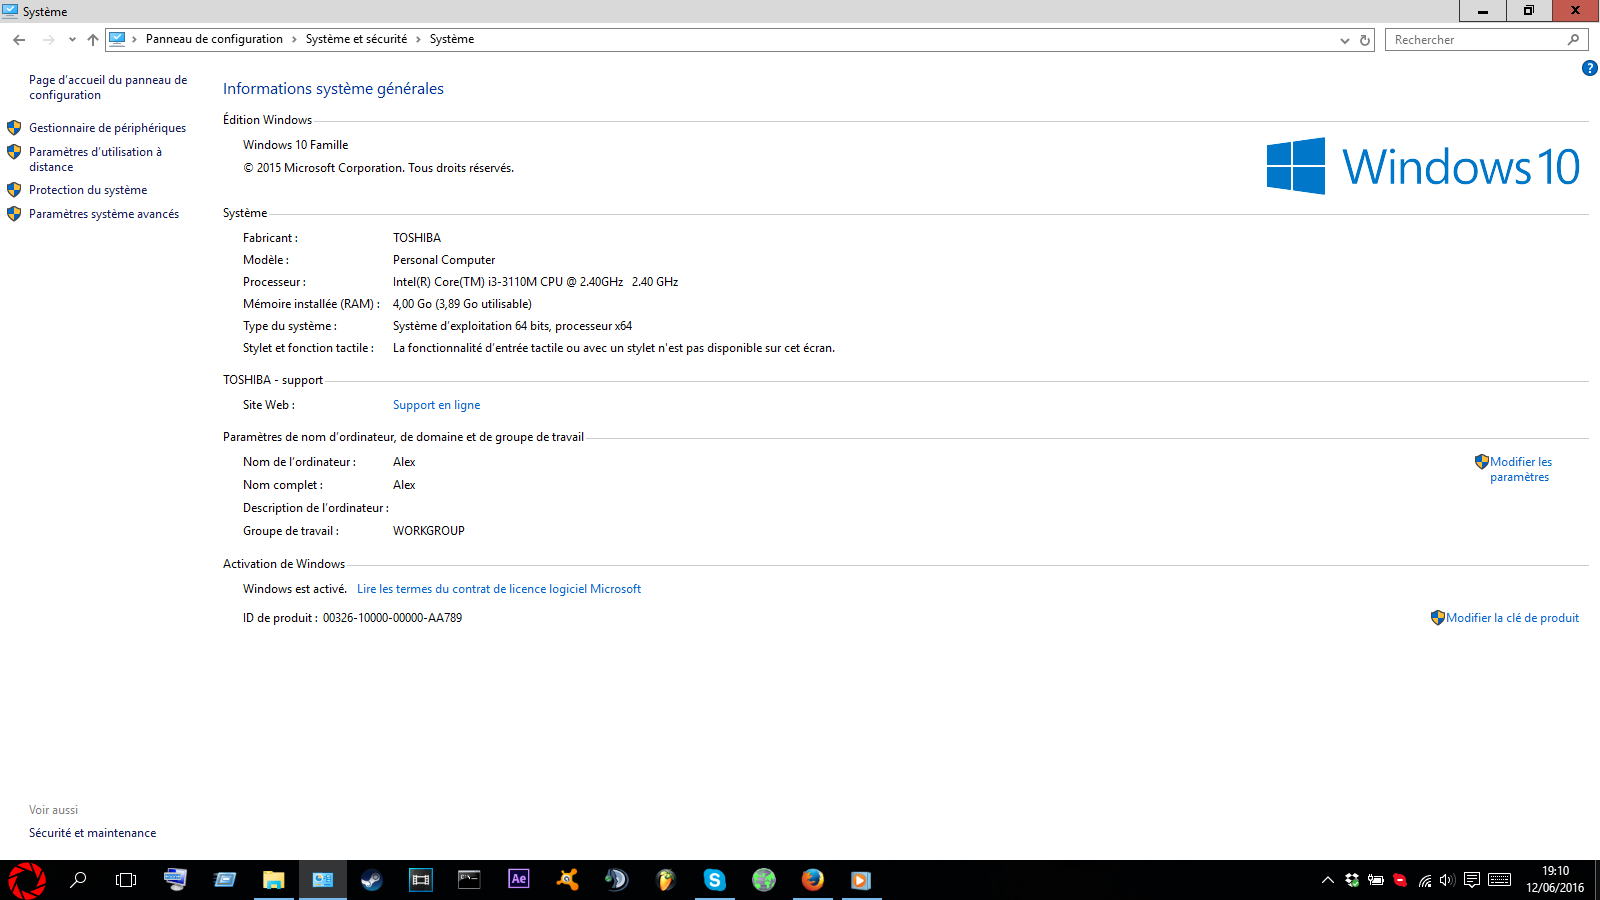The width and height of the screenshot is (1600, 900).
Task: Click the Panneau de configuration breadcrumb
Action: (214, 39)
